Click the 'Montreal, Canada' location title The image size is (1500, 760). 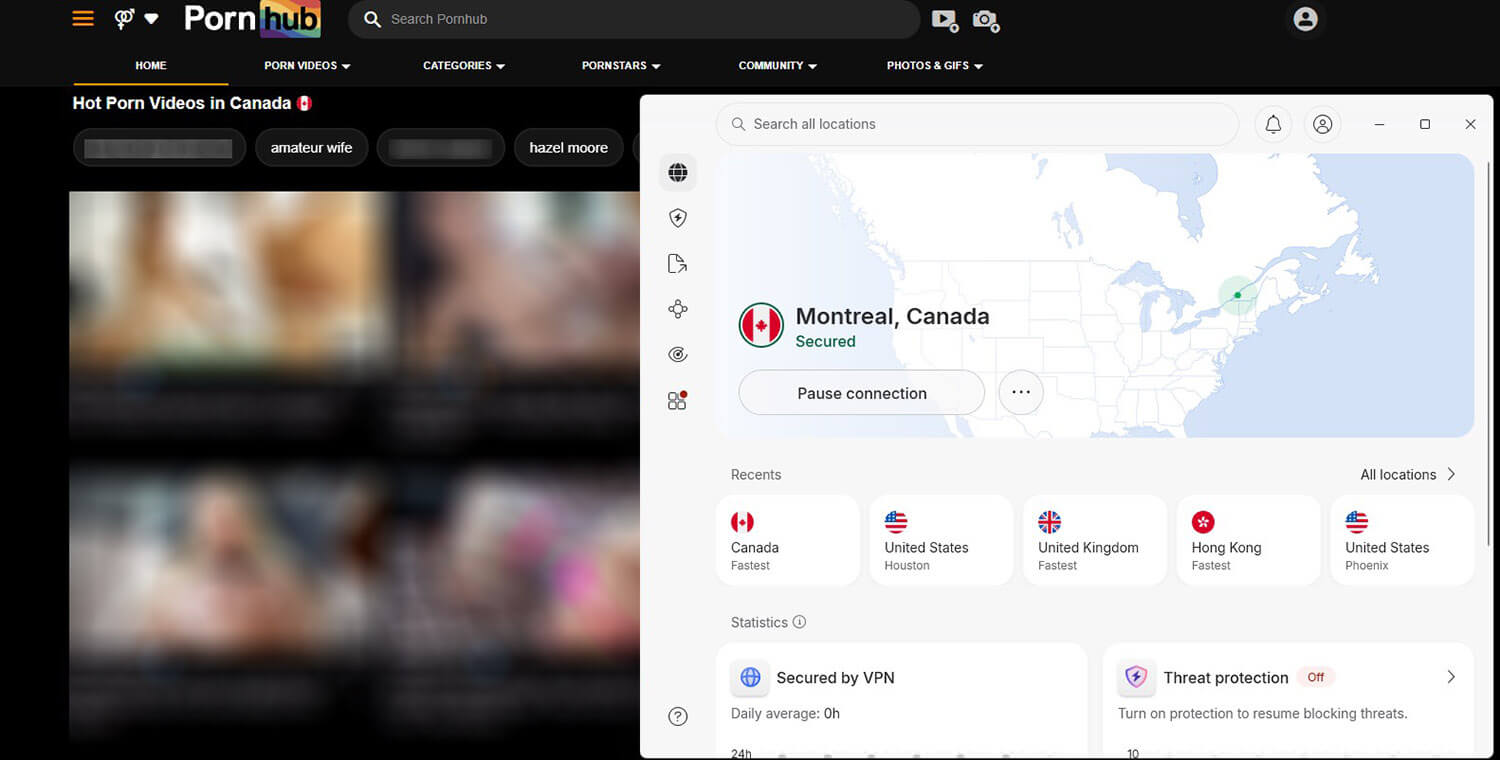tap(892, 316)
